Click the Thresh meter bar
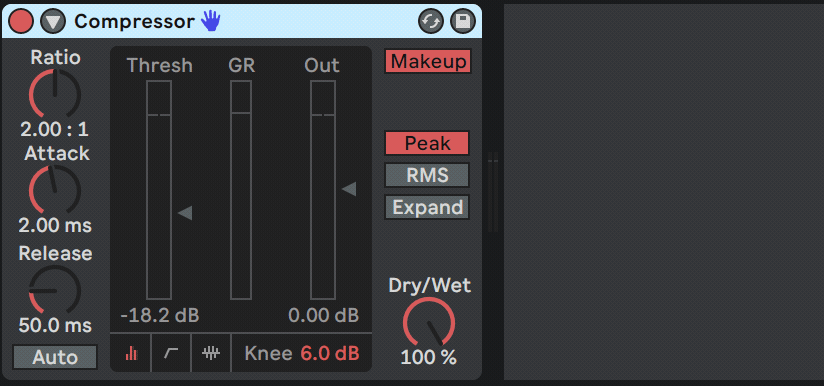 coord(159,190)
